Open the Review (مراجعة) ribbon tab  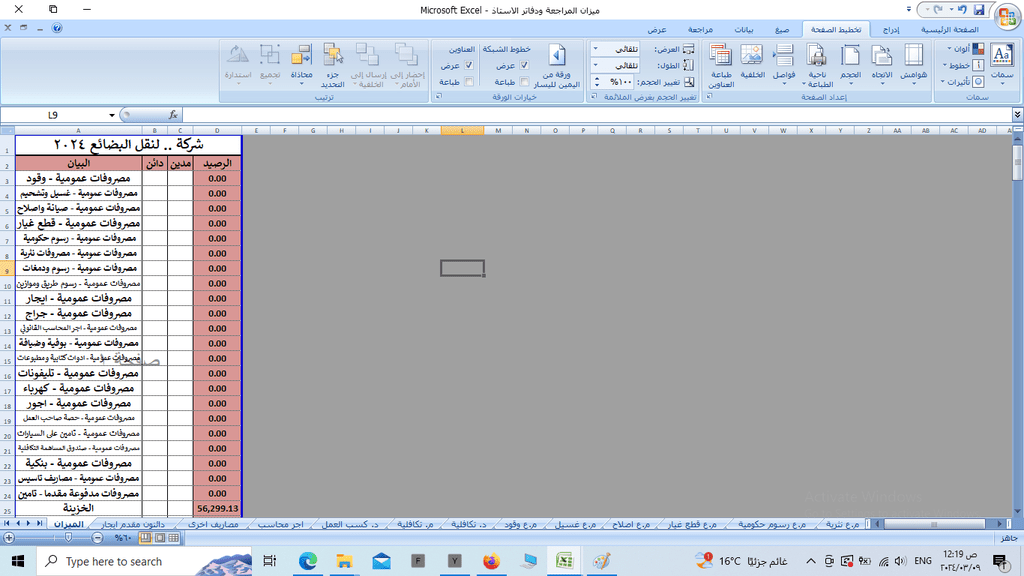point(700,29)
